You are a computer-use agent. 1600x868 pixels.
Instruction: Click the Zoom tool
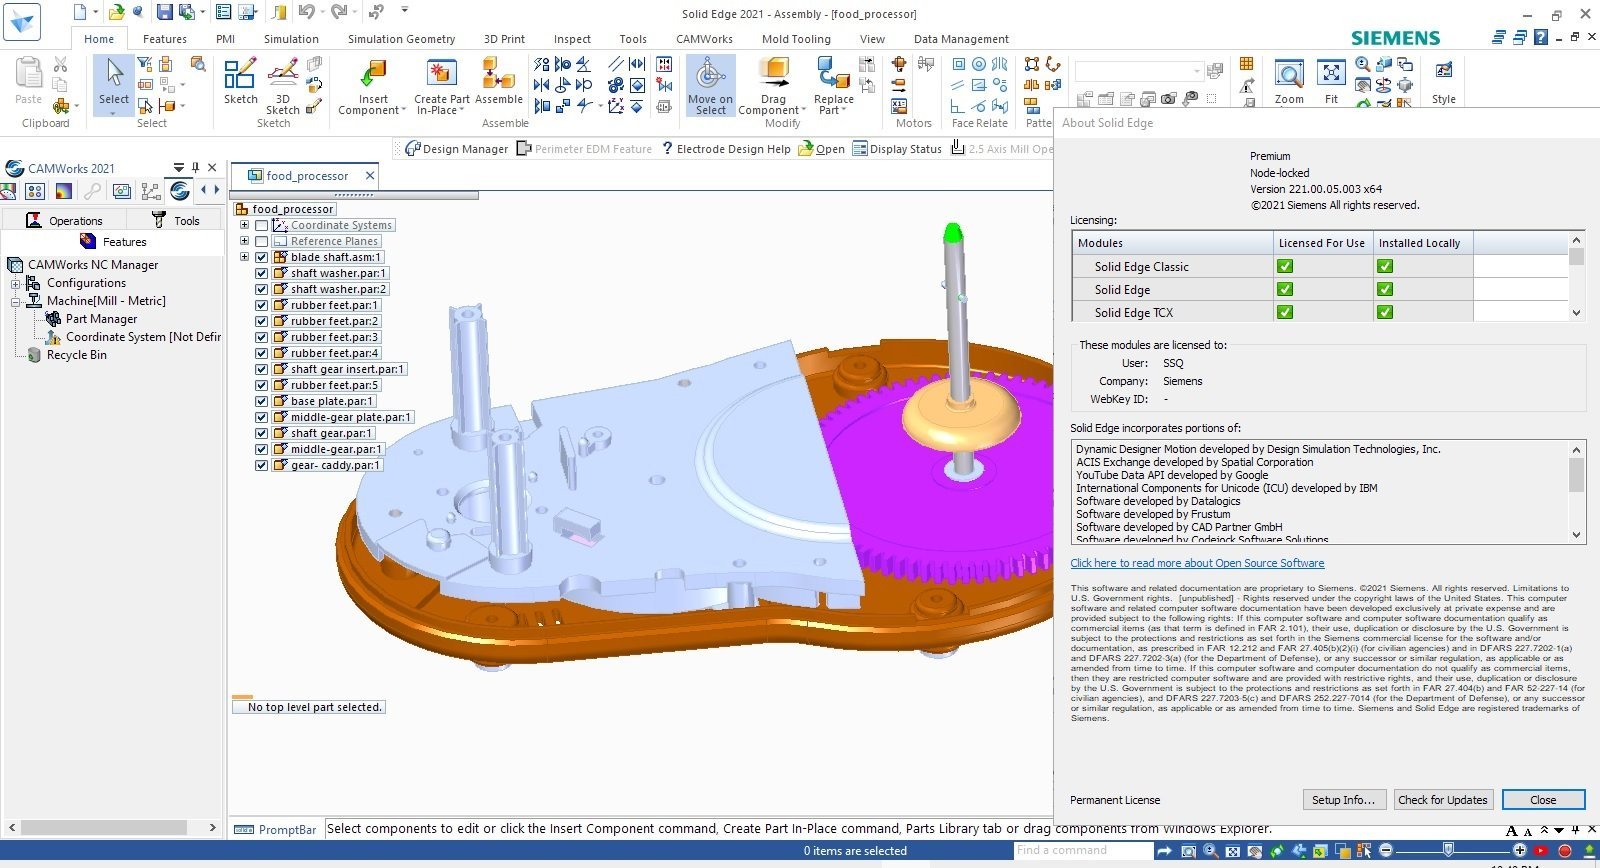coord(1289,82)
